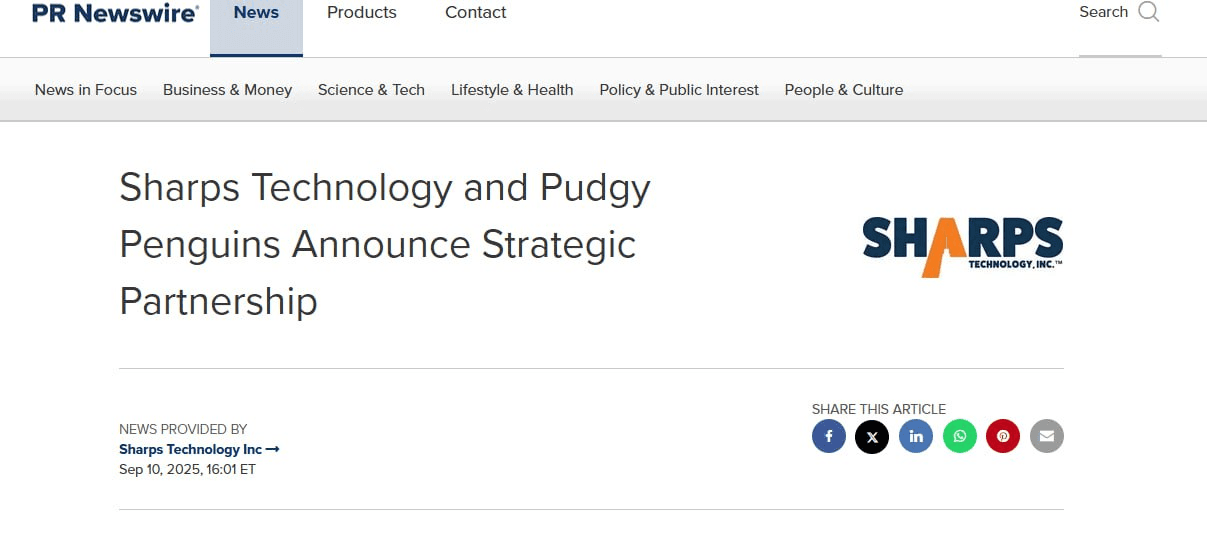Viewport: 1207px width, 533px height.
Task: Click the Sharps Technology logo image
Action: pyautogui.click(x=962, y=246)
